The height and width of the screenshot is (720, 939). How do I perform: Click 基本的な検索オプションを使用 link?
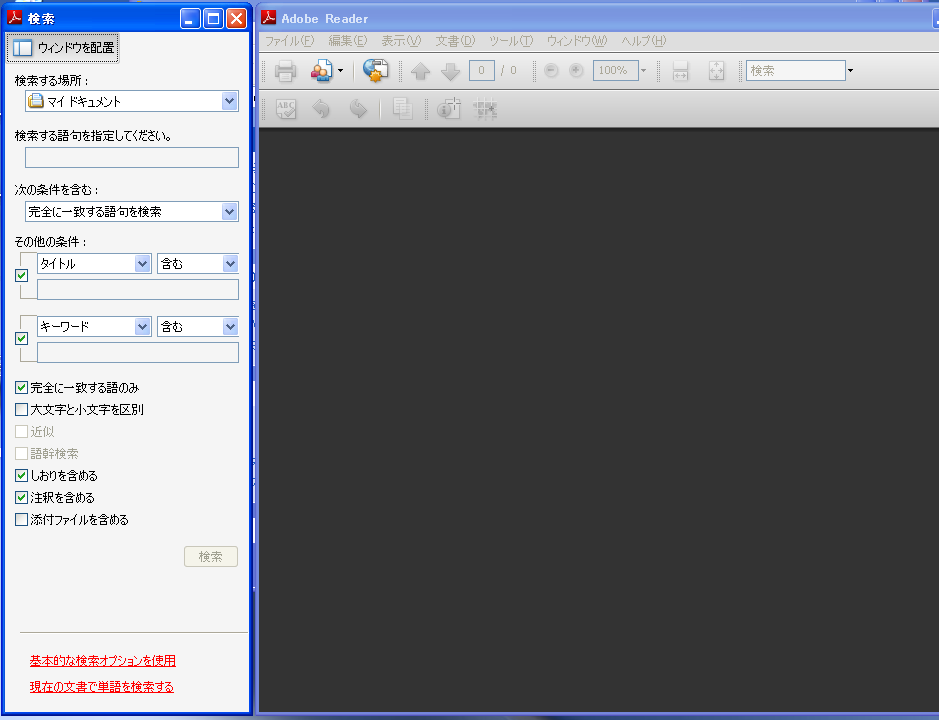coord(103,661)
